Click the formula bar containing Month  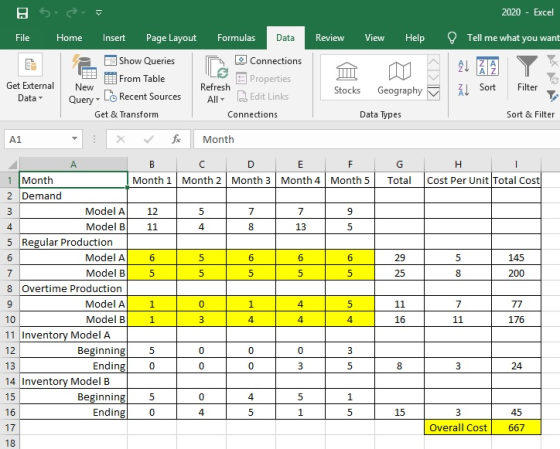(x=377, y=139)
